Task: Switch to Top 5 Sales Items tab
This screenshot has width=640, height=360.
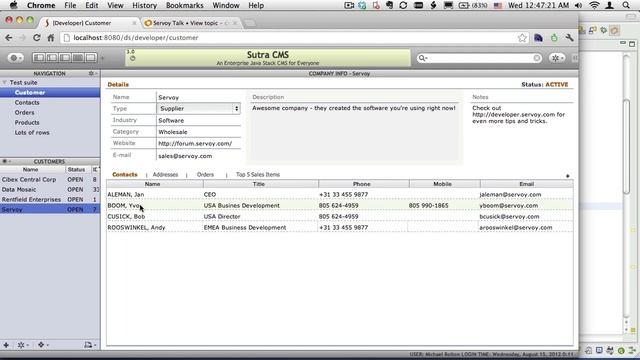Action: click(258, 174)
